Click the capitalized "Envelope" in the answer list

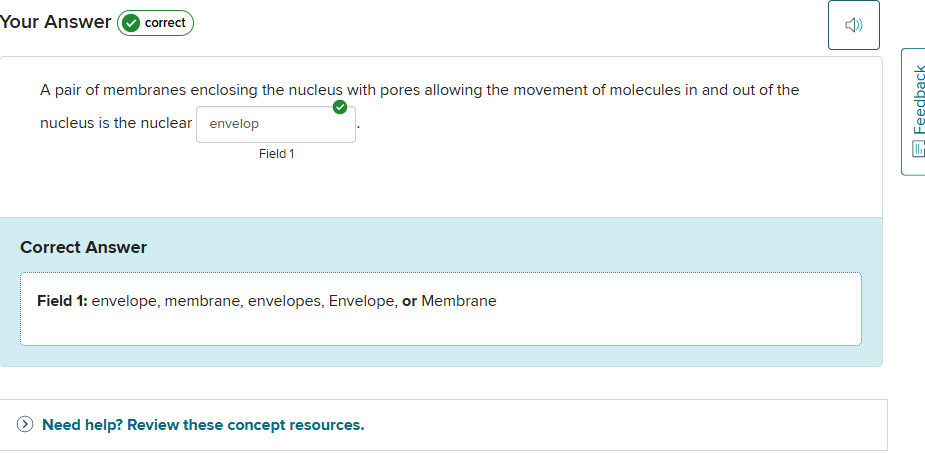pos(361,301)
